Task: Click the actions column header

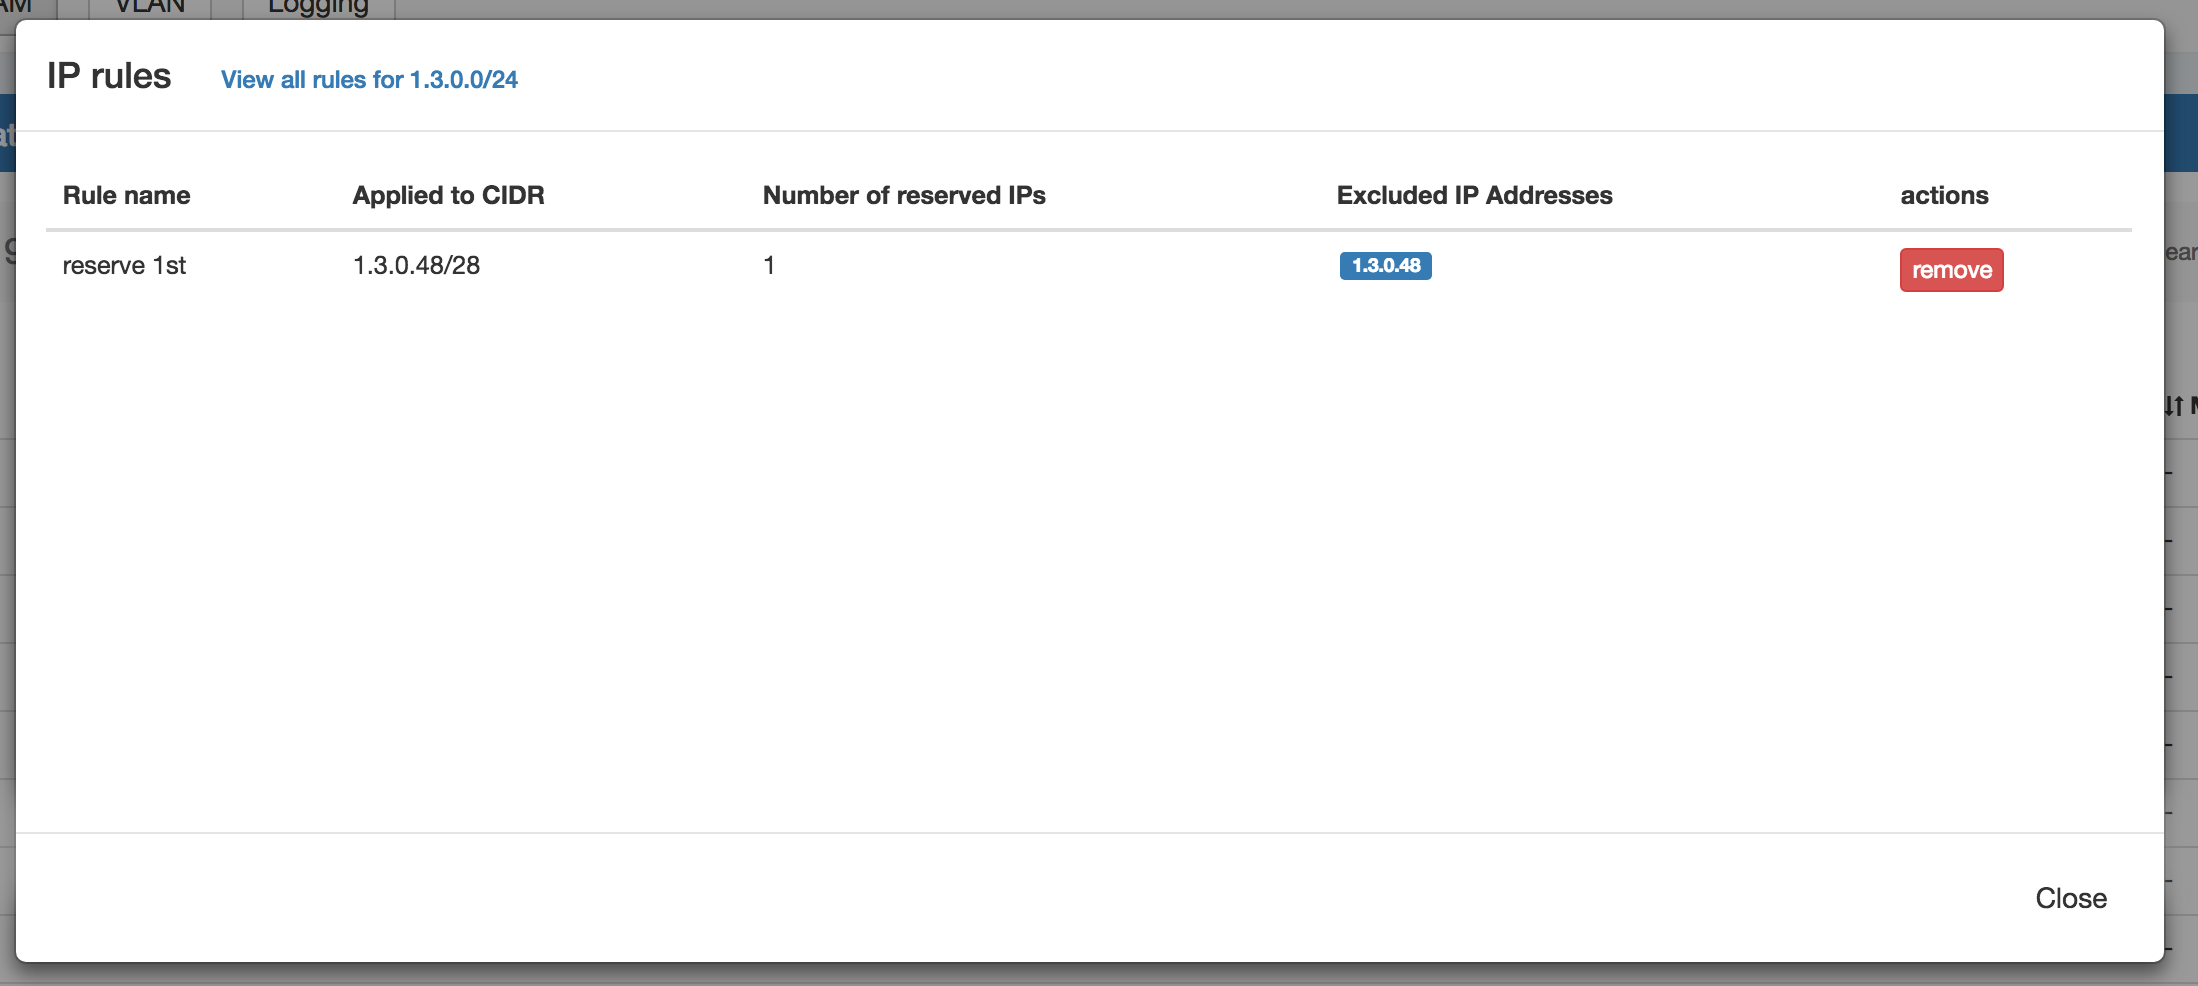Action: (1944, 195)
